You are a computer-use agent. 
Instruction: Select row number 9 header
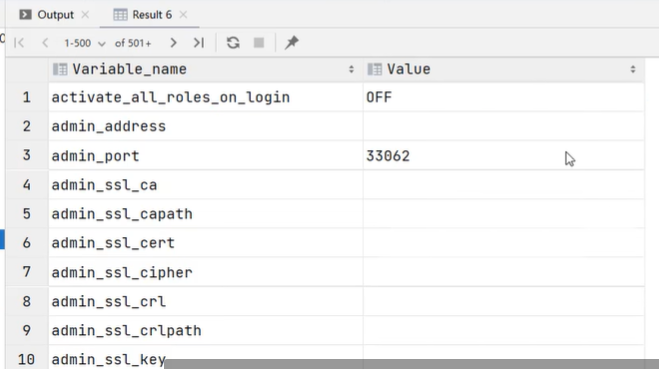click(27, 330)
